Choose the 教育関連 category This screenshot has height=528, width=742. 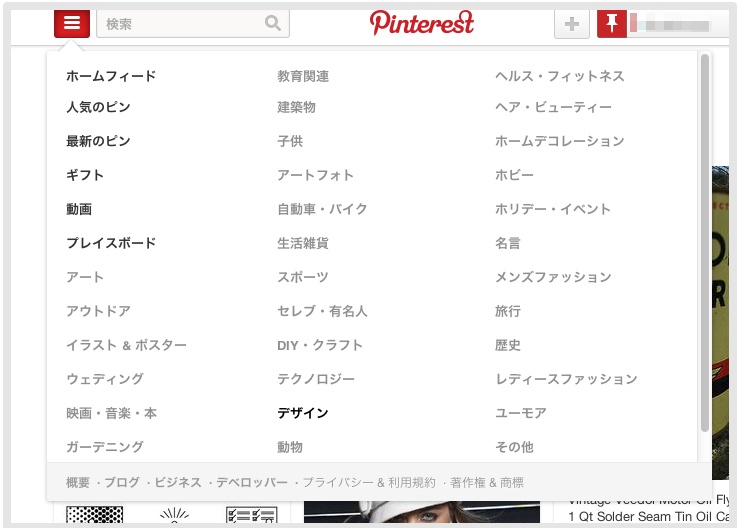pyautogui.click(x=303, y=76)
